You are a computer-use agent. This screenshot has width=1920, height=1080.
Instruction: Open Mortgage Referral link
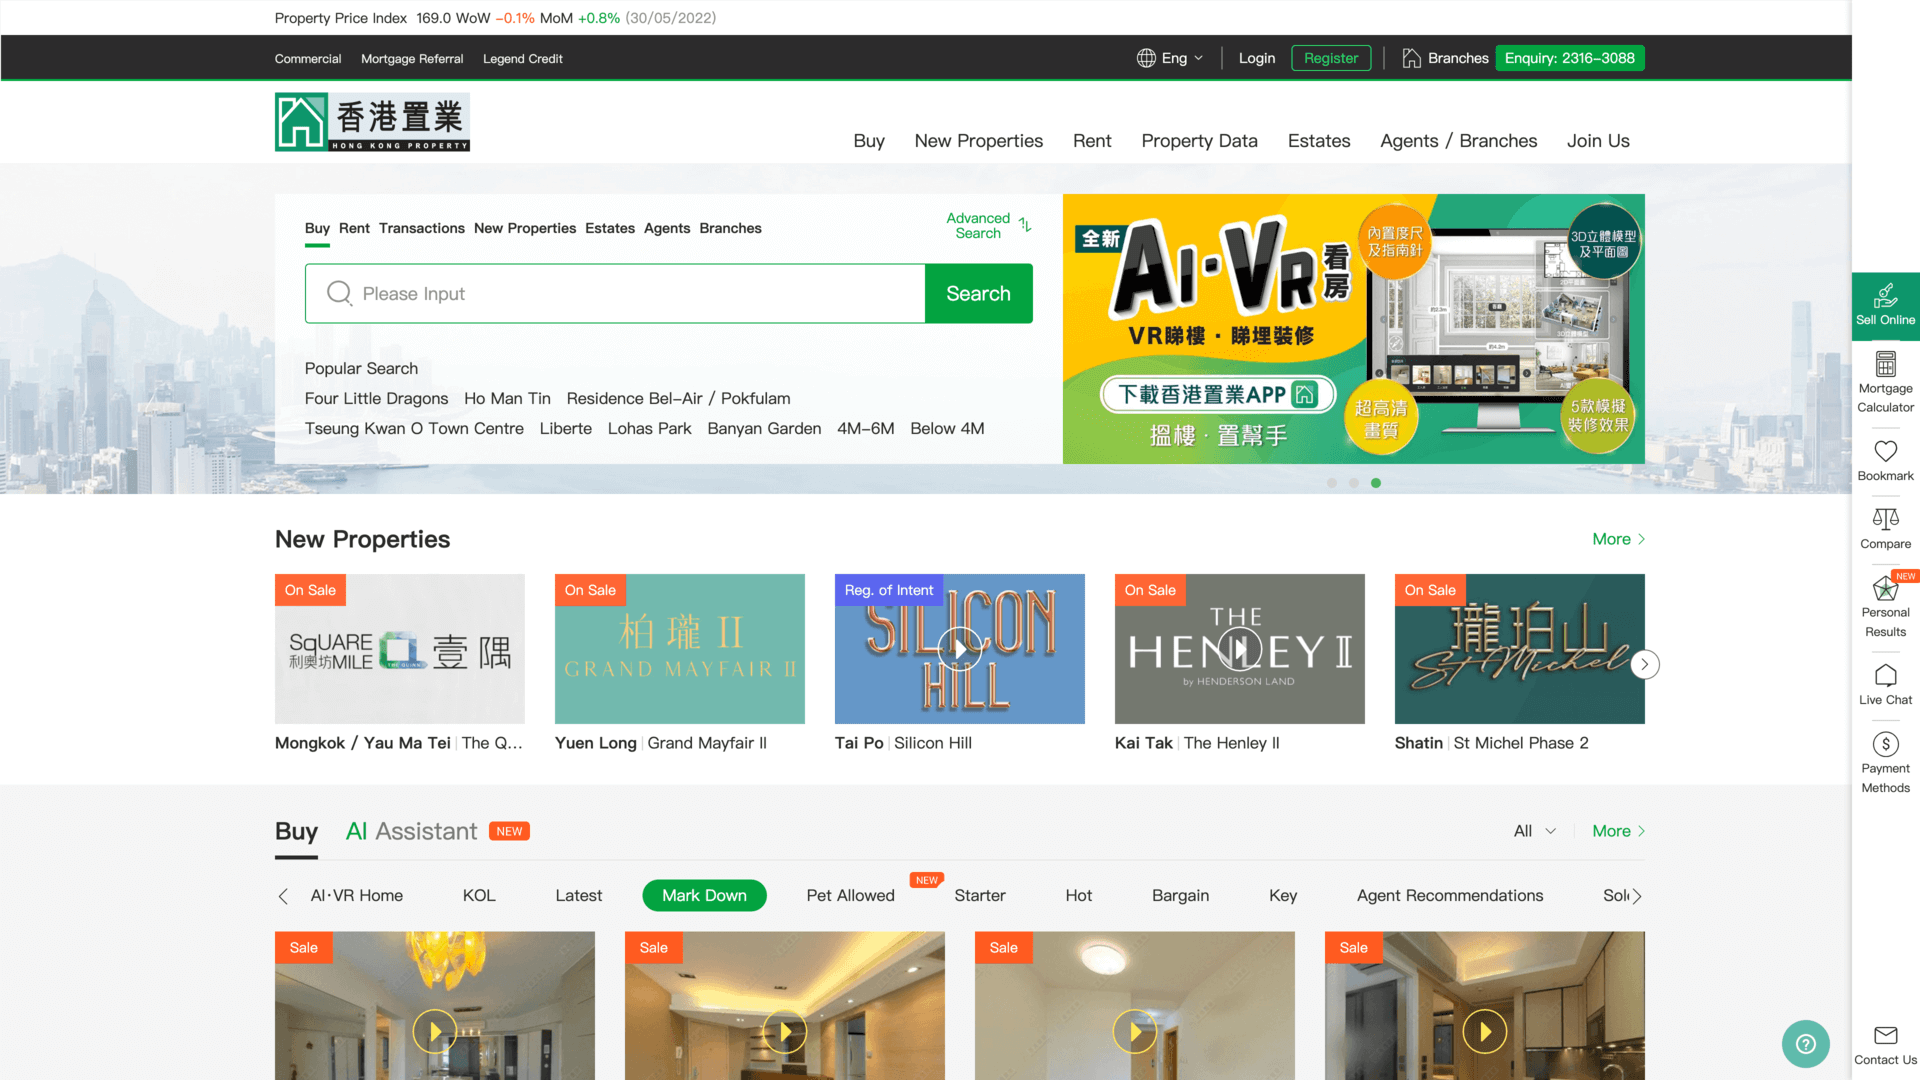point(412,59)
